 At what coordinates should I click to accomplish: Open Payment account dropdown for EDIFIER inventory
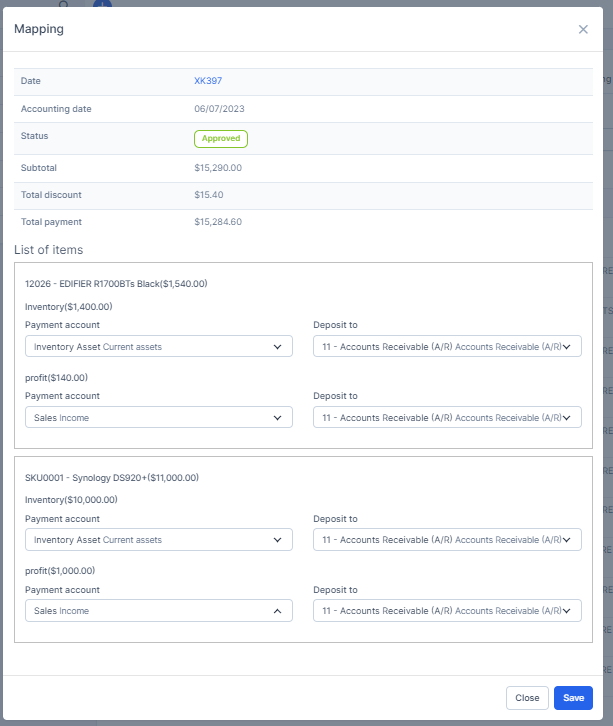click(158, 347)
